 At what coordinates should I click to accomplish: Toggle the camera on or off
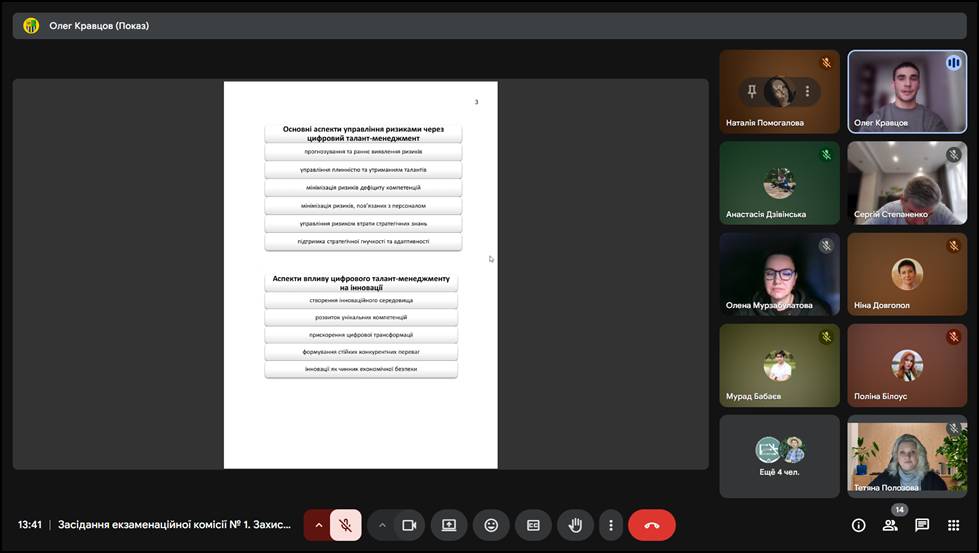pos(409,525)
